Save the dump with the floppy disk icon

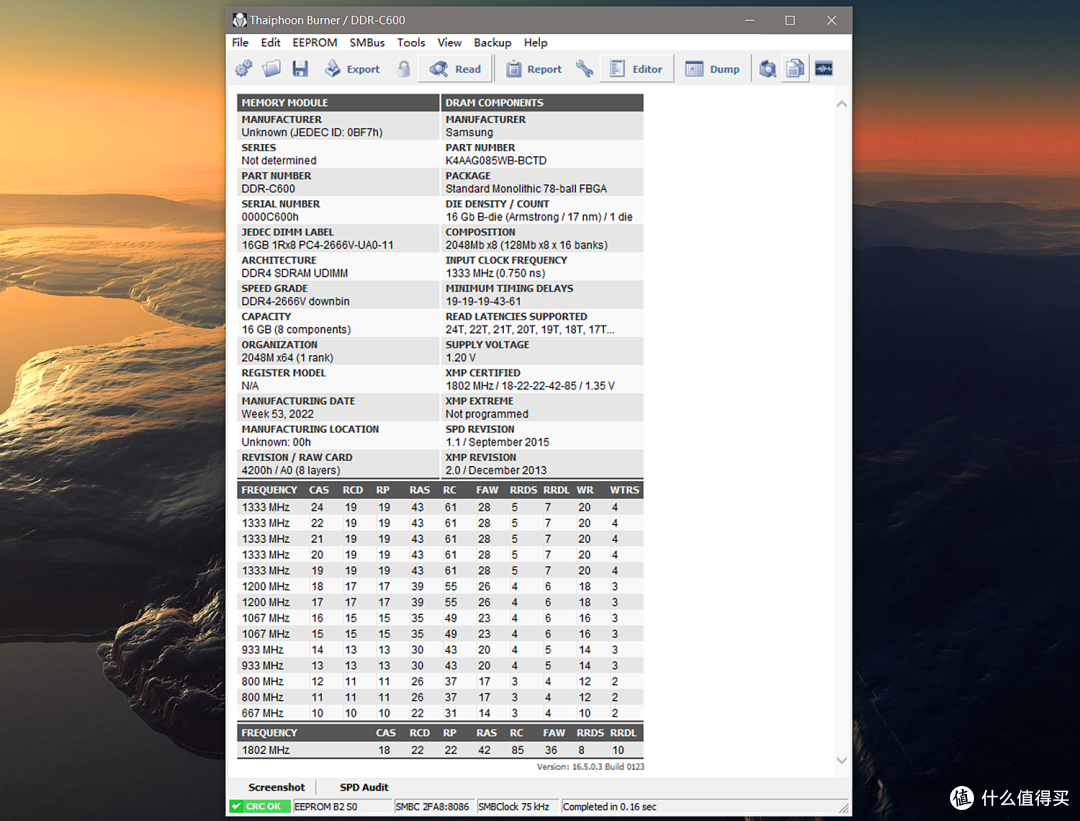(x=300, y=69)
